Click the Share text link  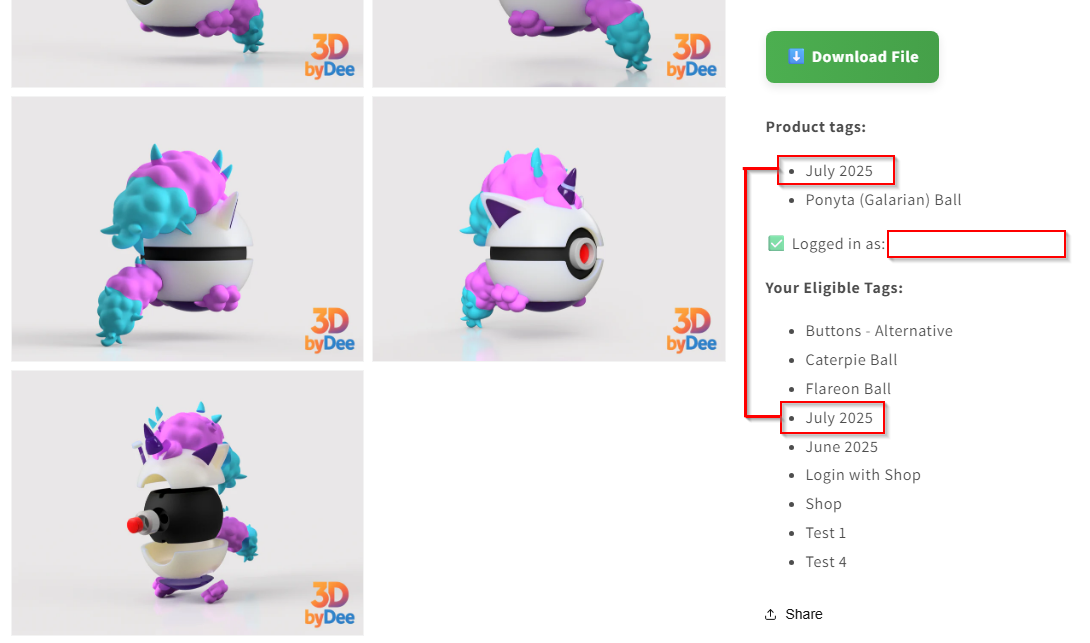point(804,614)
